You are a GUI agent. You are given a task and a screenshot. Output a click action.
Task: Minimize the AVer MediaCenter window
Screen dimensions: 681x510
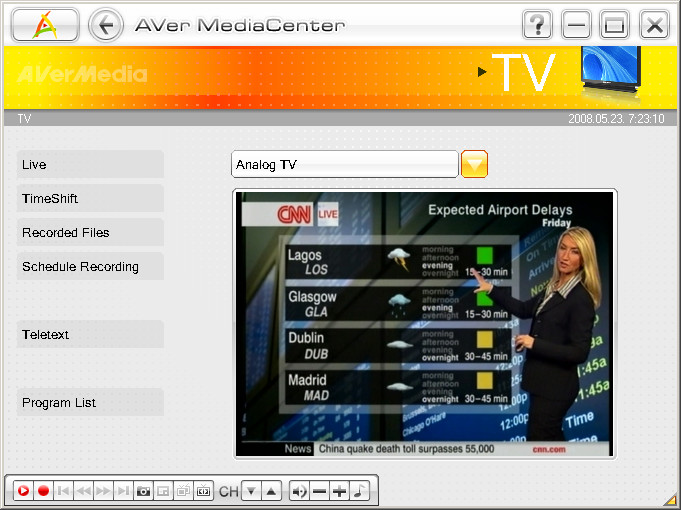point(576,25)
